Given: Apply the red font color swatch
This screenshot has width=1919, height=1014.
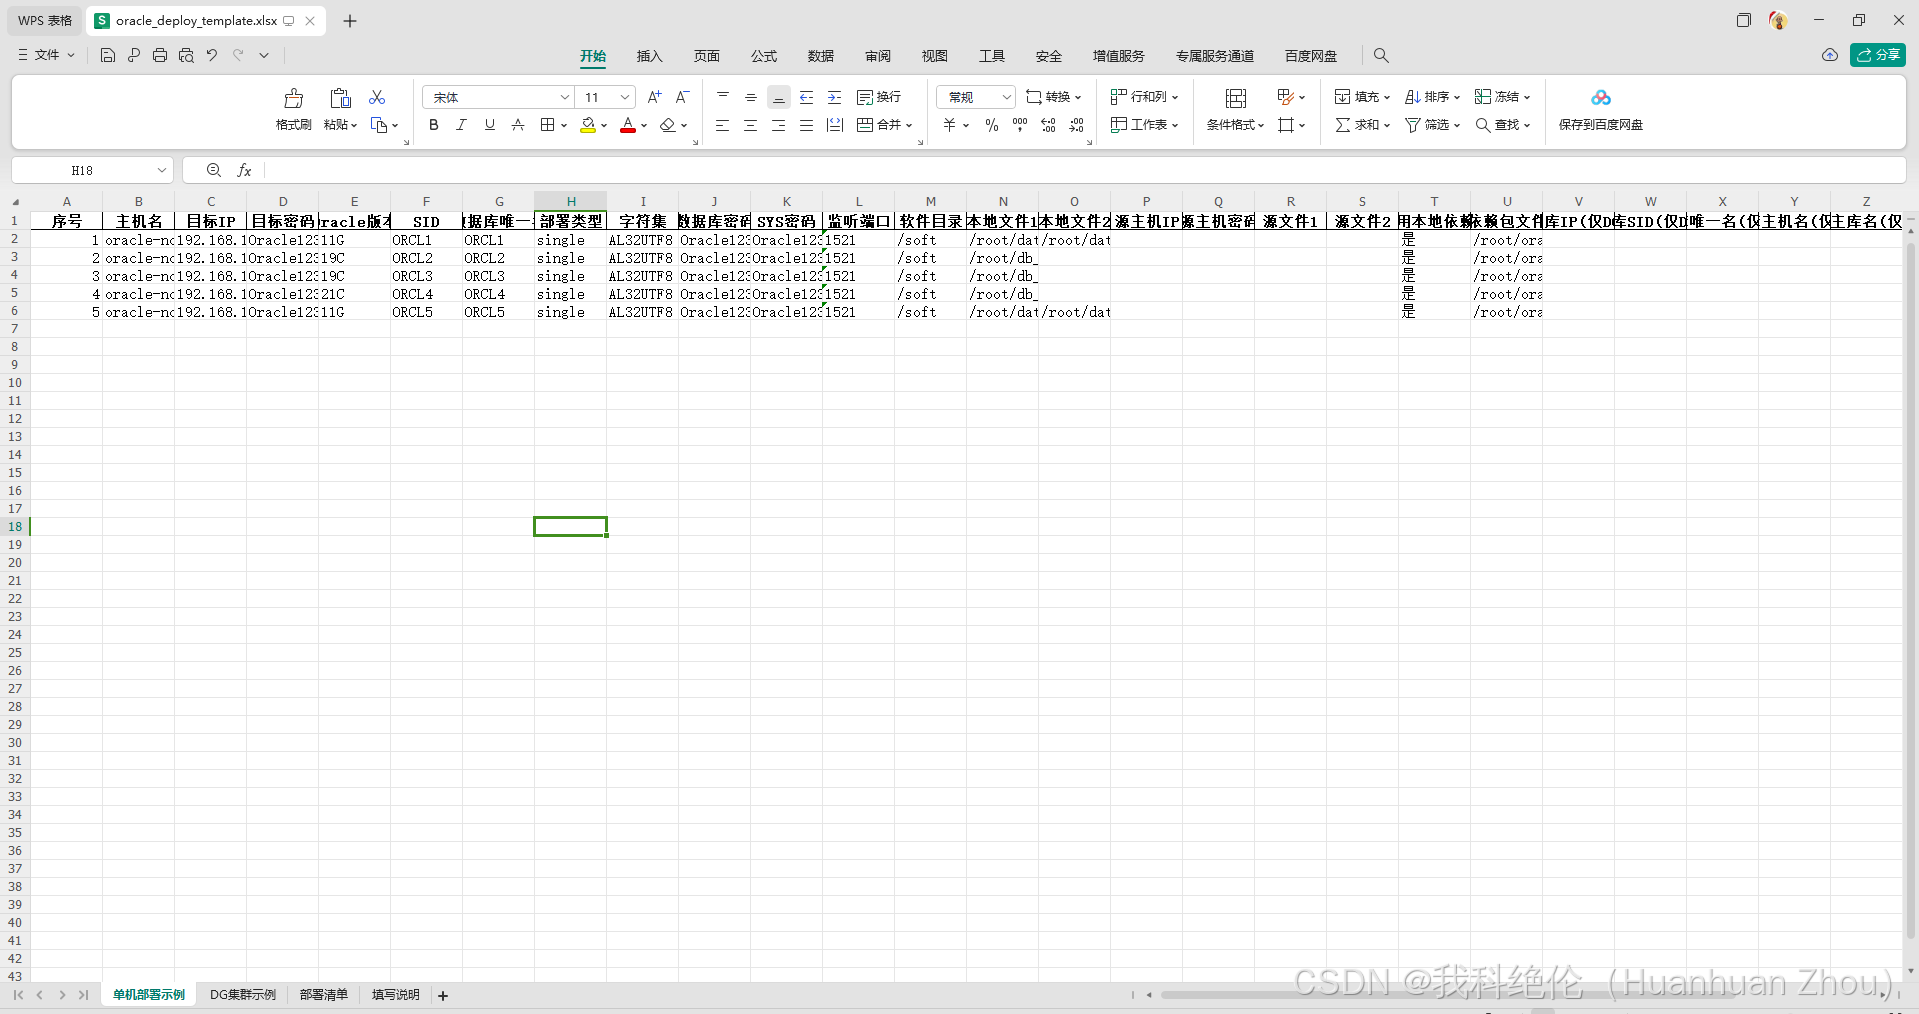Looking at the screenshot, I should (628, 126).
